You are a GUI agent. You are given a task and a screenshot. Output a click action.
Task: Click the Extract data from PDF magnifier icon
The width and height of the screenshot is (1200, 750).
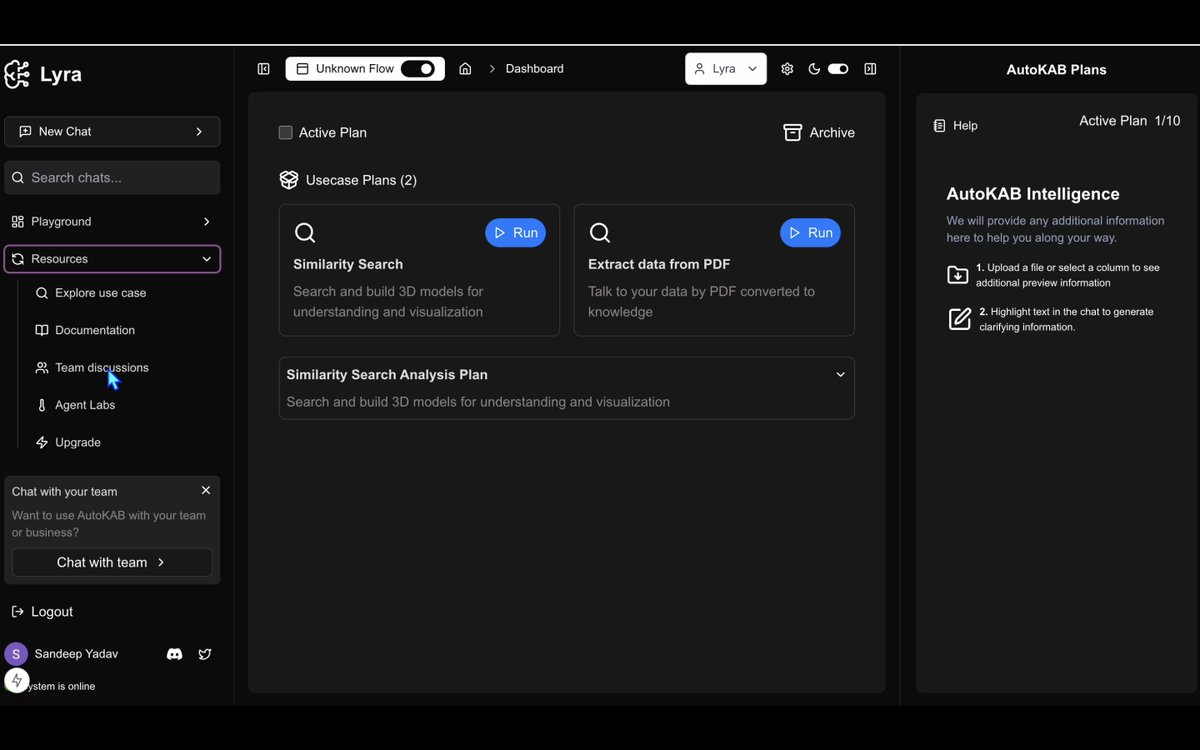600,233
